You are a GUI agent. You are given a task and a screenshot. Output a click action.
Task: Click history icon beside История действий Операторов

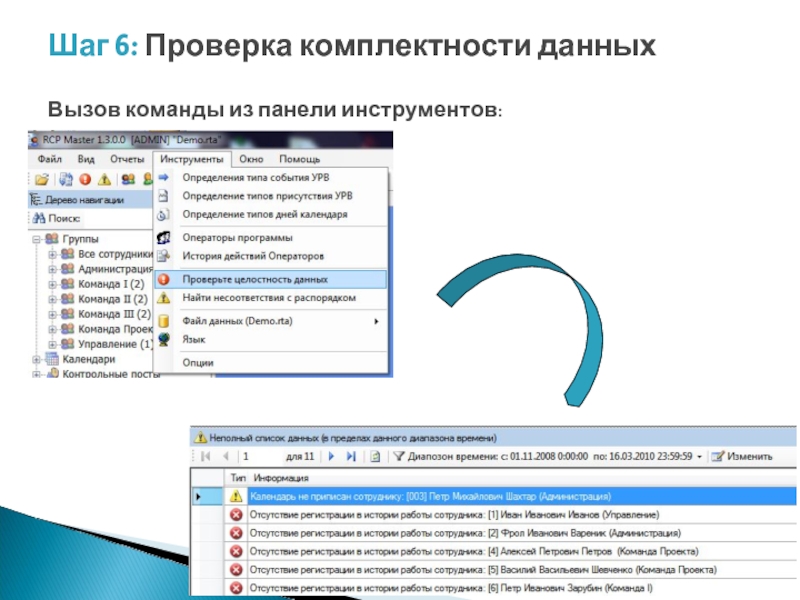163,256
